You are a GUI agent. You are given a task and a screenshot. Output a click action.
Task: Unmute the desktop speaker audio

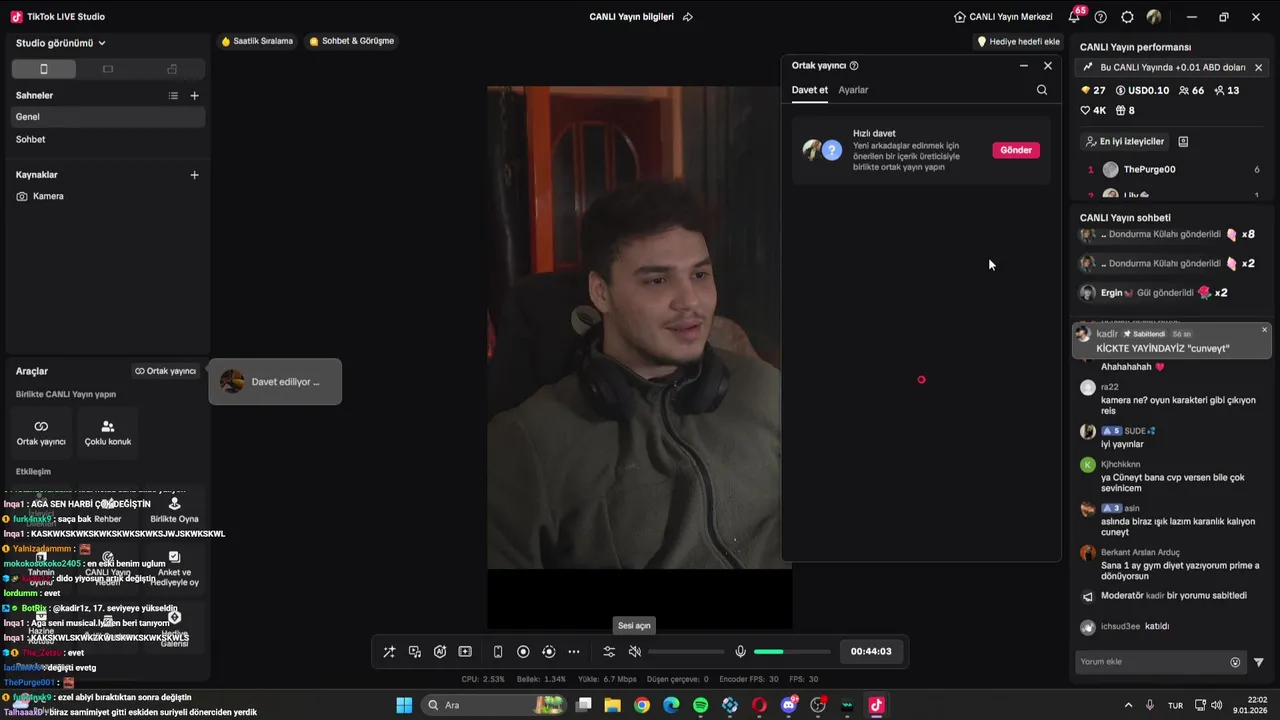pyautogui.click(x=634, y=652)
